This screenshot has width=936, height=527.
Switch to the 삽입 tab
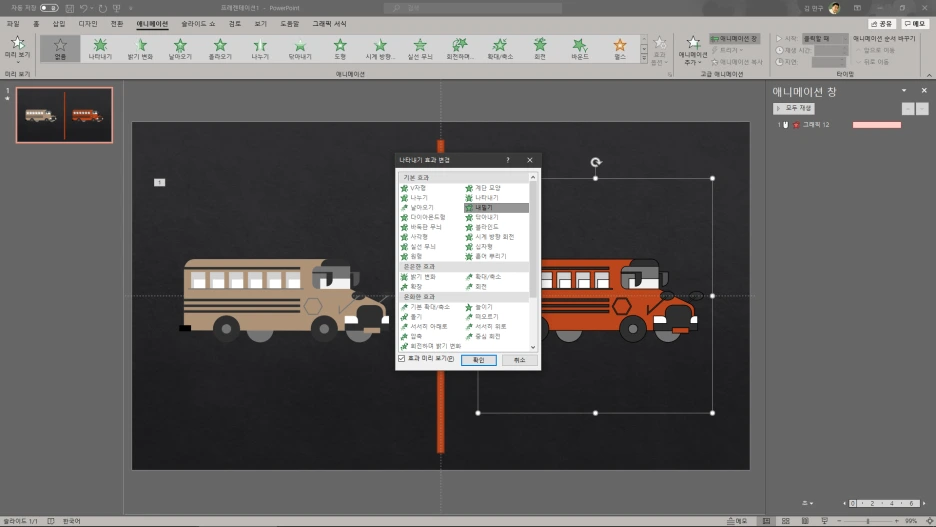coord(58,24)
